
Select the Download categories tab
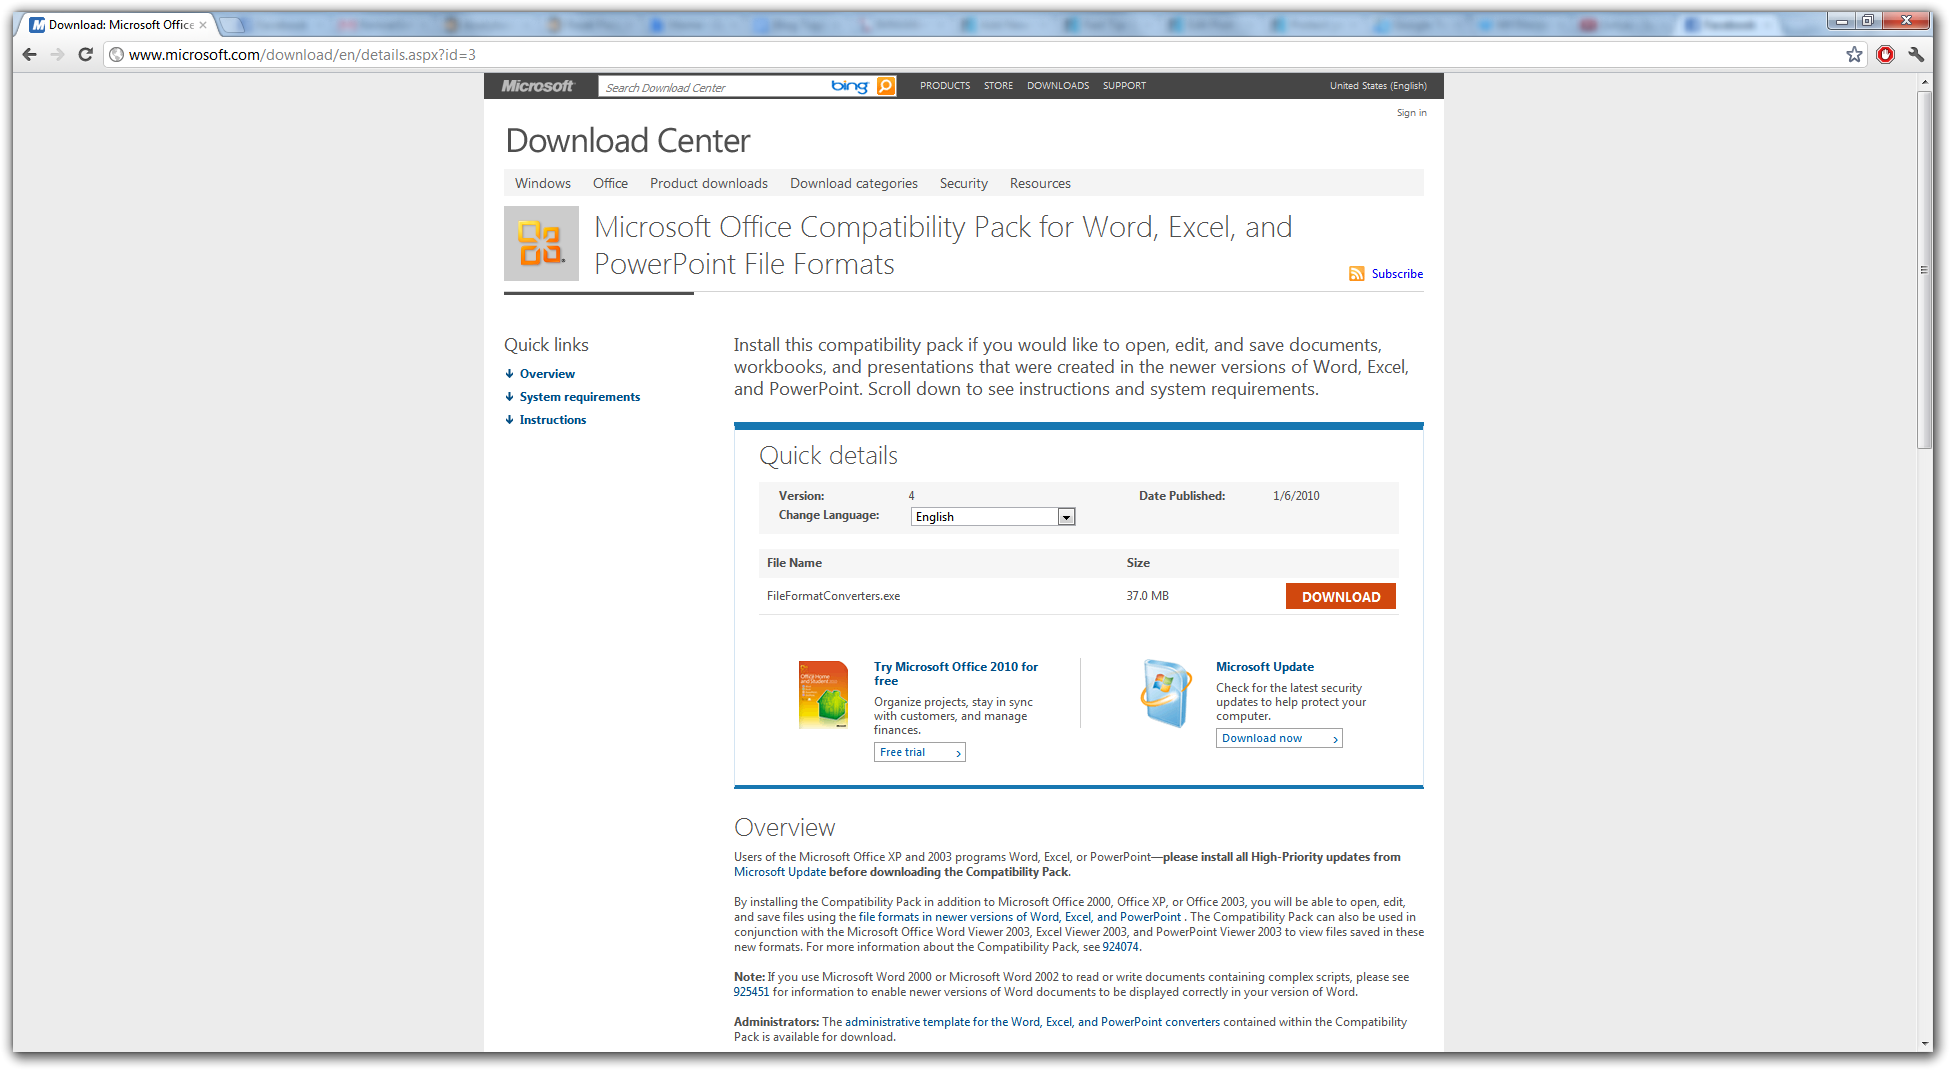854,183
